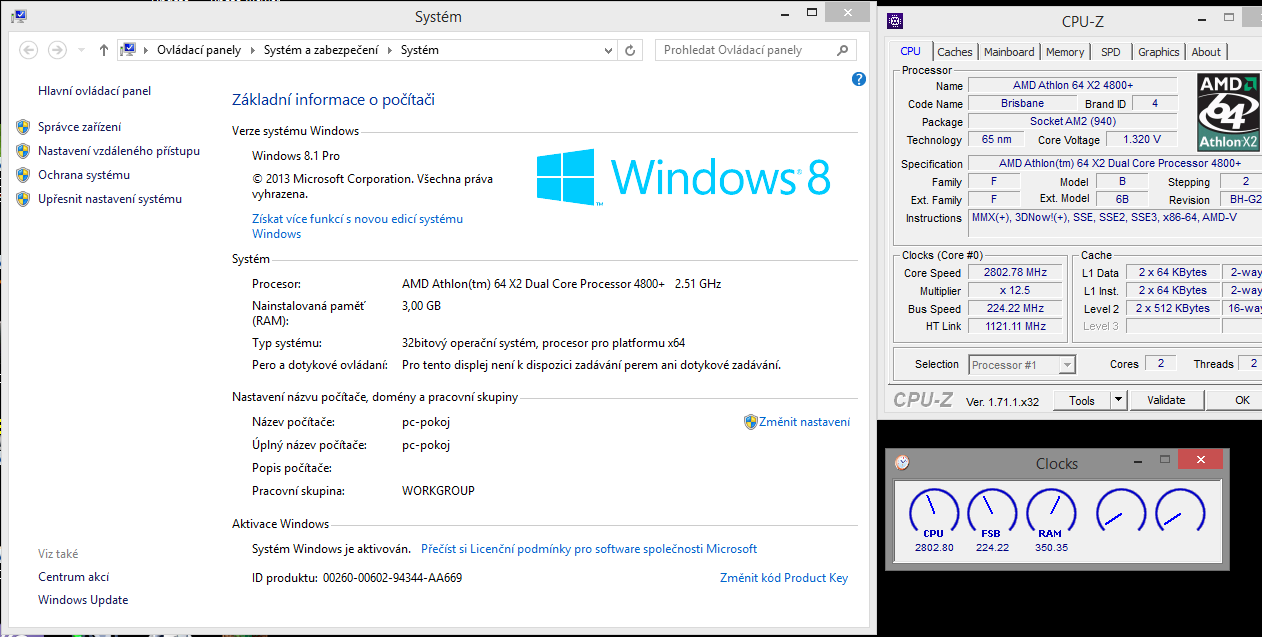The height and width of the screenshot is (637, 1262).
Task: Expand the Tools dropdown arrow in CPU-Z
Action: tap(1118, 400)
